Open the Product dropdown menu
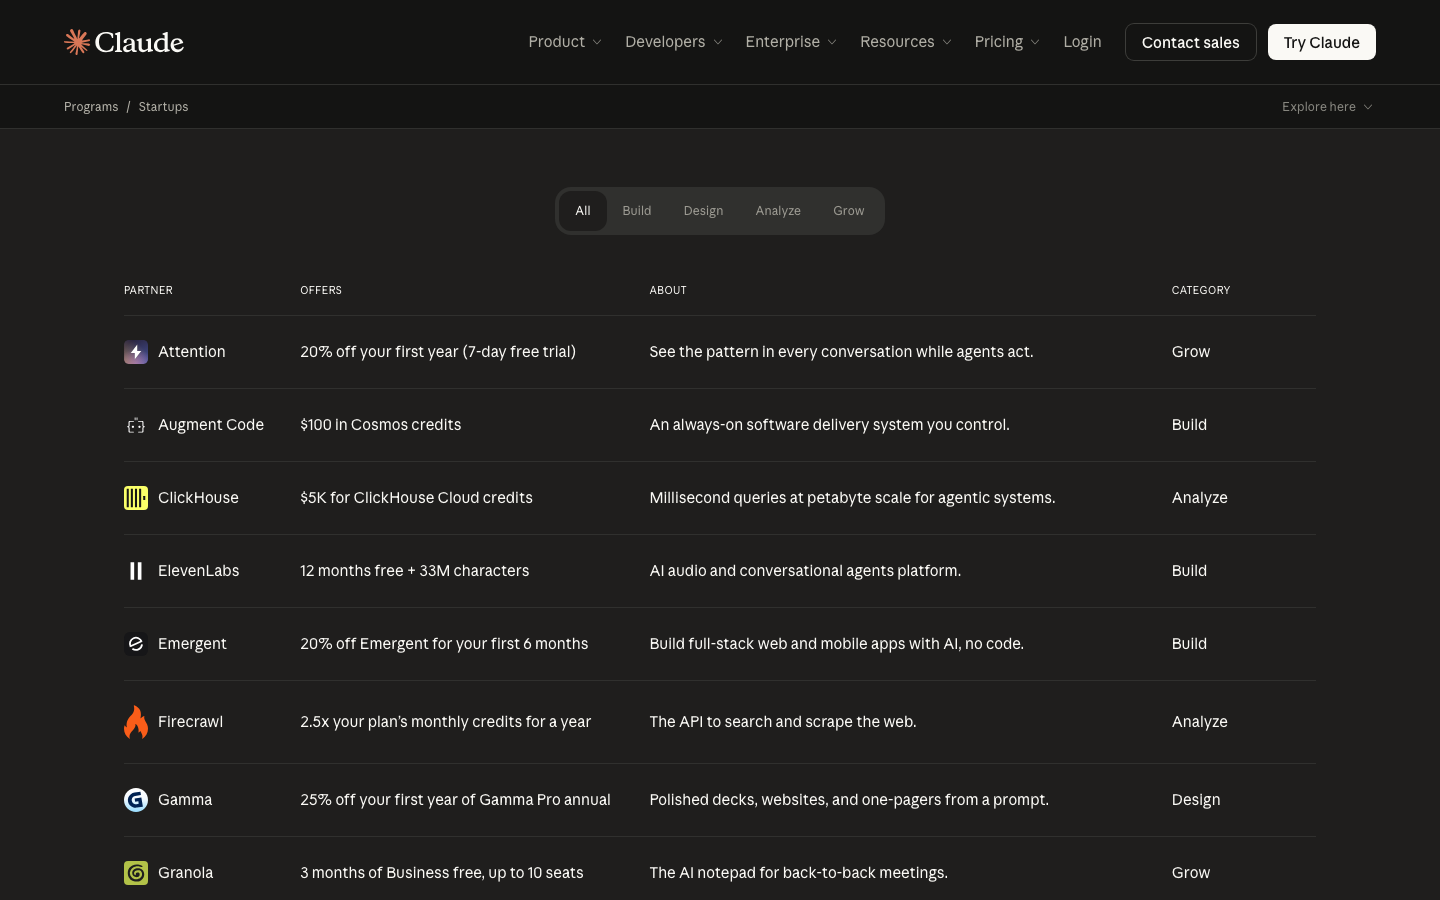 tap(565, 42)
